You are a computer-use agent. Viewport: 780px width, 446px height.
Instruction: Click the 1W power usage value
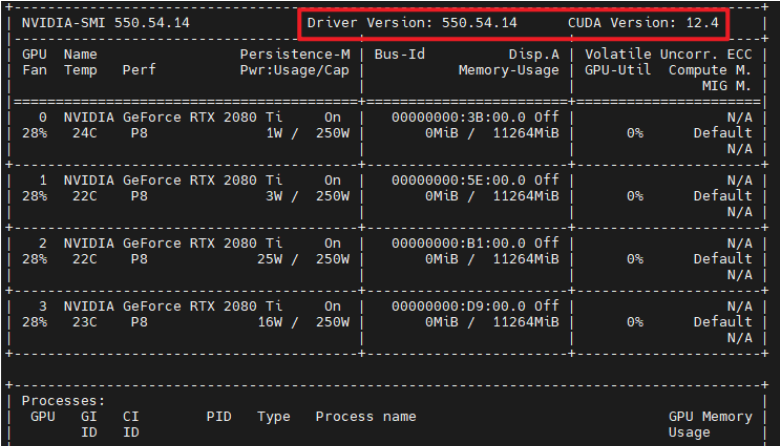click(x=274, y=133)
